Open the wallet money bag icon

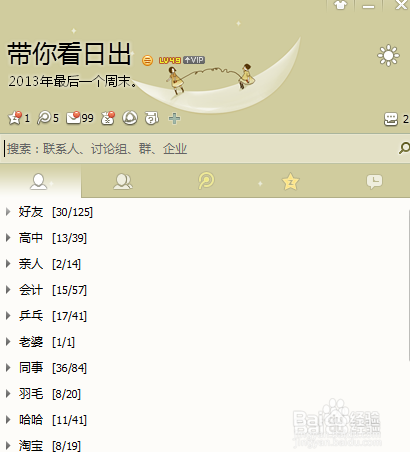108,118
